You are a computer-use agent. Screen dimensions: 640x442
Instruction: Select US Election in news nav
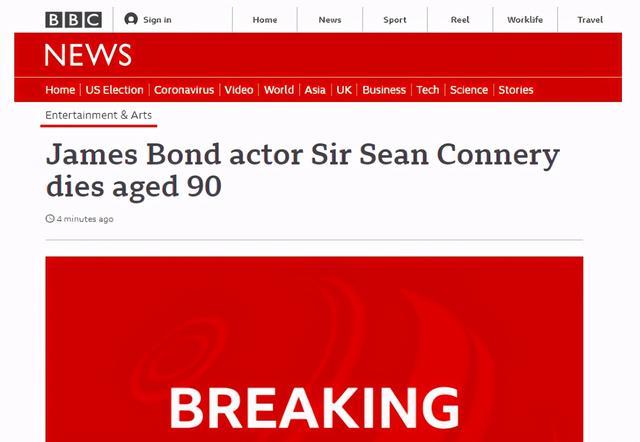coord(114,90)
